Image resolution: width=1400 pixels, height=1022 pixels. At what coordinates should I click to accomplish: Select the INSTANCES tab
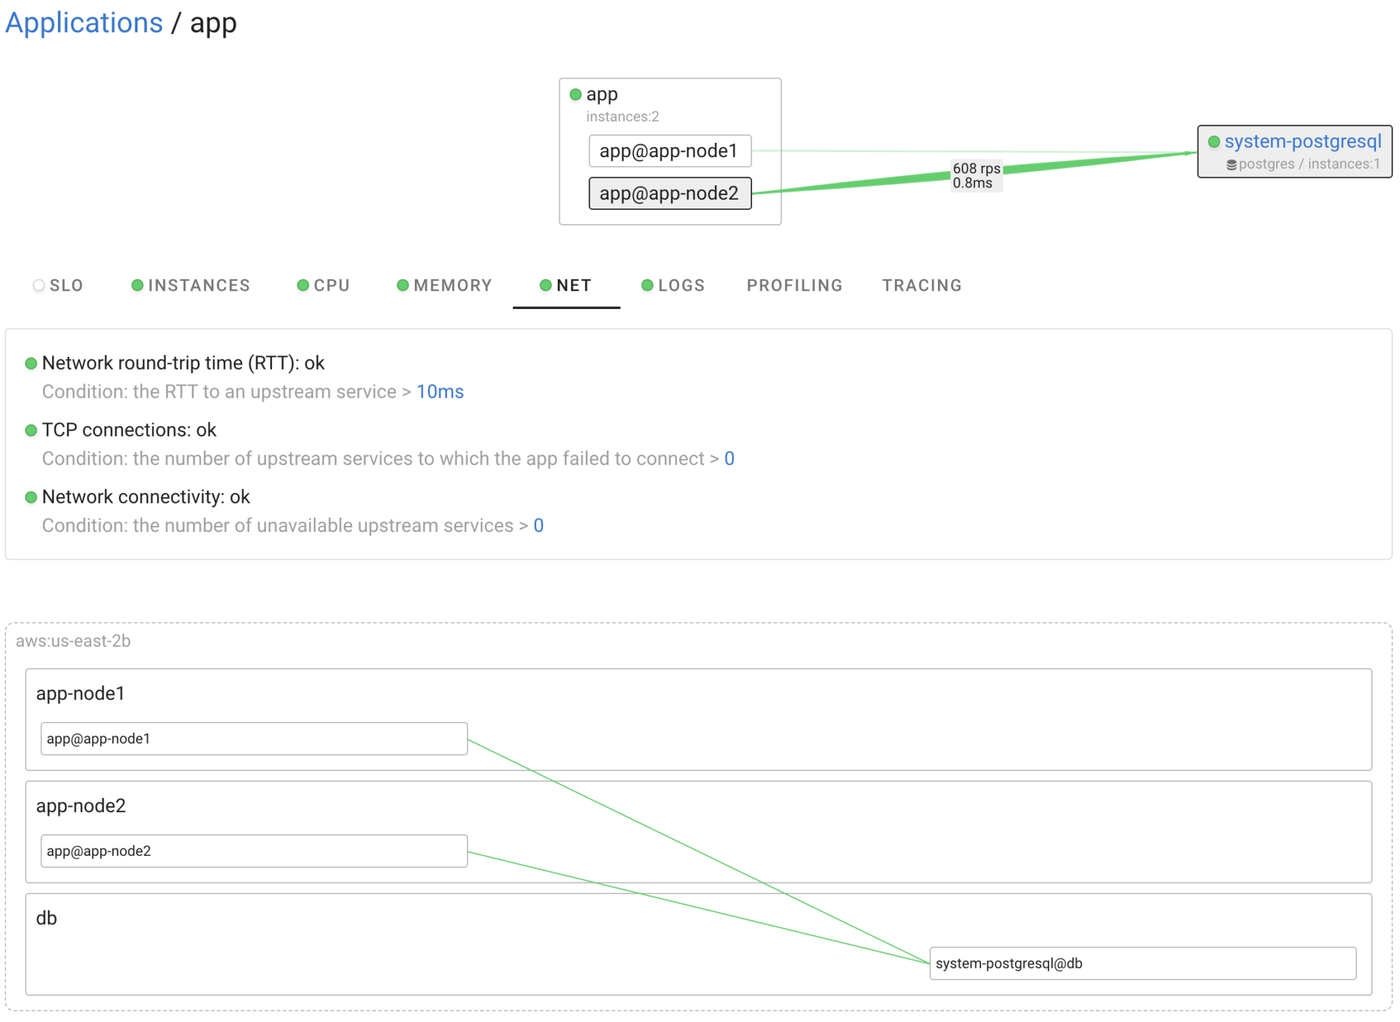198,285
